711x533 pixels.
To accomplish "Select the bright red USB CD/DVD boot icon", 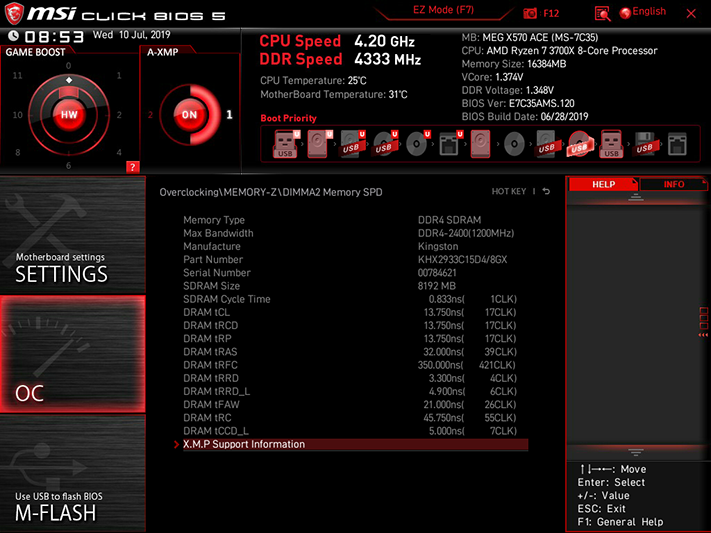I will 580,144.
